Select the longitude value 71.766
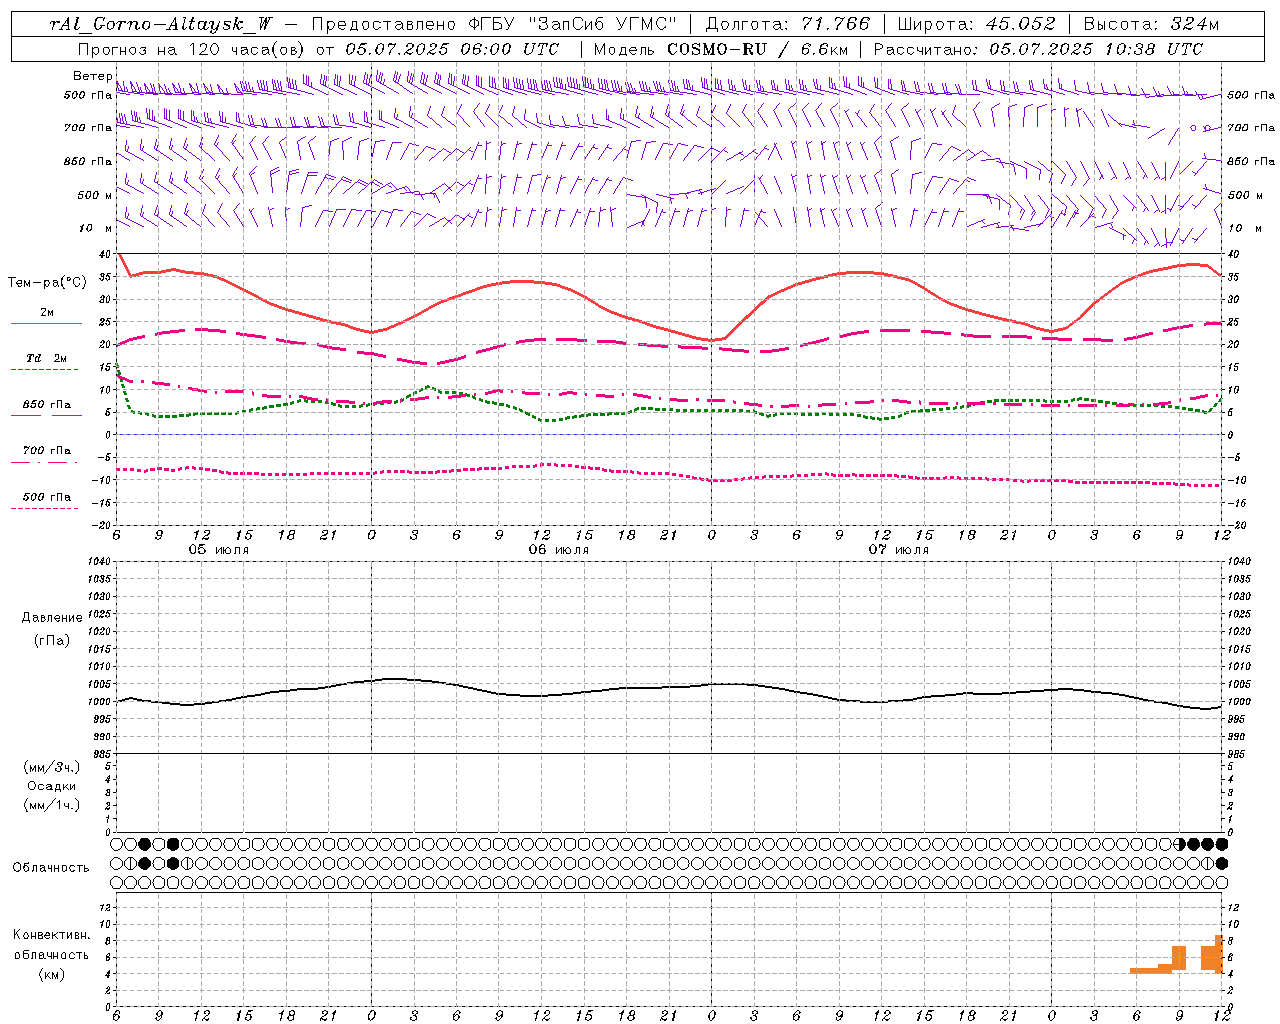The image size is (1280, 1024). (836, 24)
